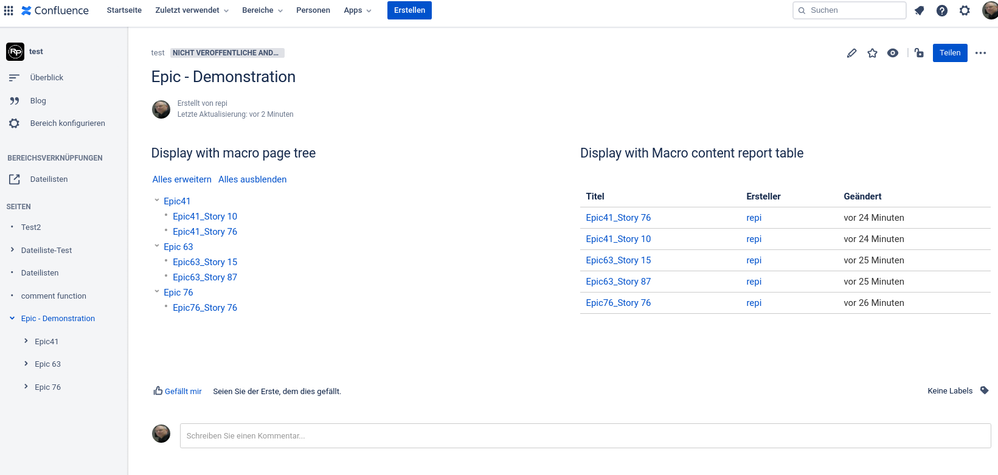Collapse Epic 63 in page tree macro
Viewport: 998px width, 475px height.
coord(157,246)
